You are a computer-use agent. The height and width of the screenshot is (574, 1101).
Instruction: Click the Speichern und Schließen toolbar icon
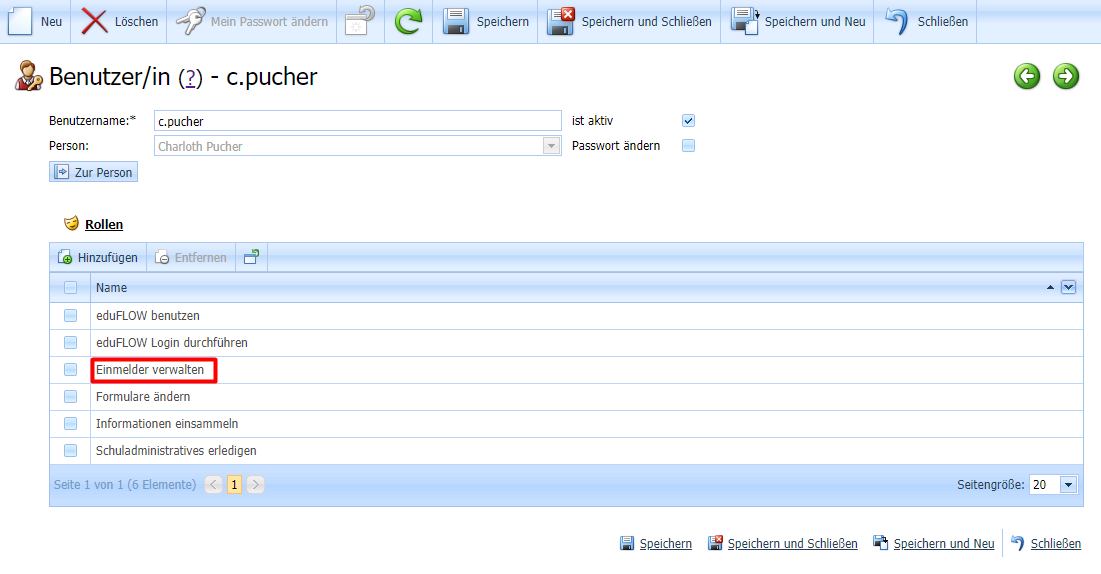tap(561, 21)
